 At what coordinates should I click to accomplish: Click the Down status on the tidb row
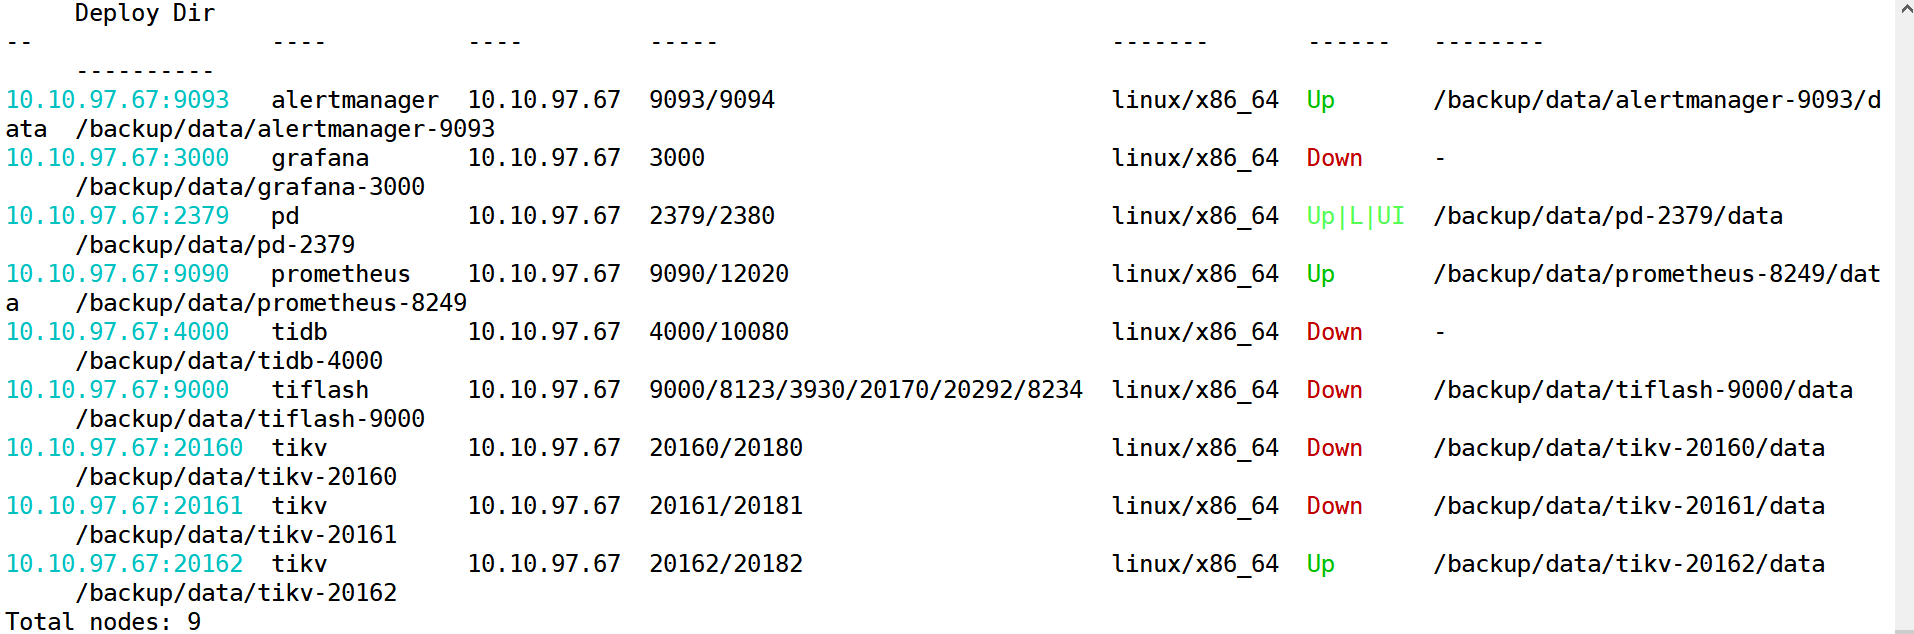[x=1335, y=332]
